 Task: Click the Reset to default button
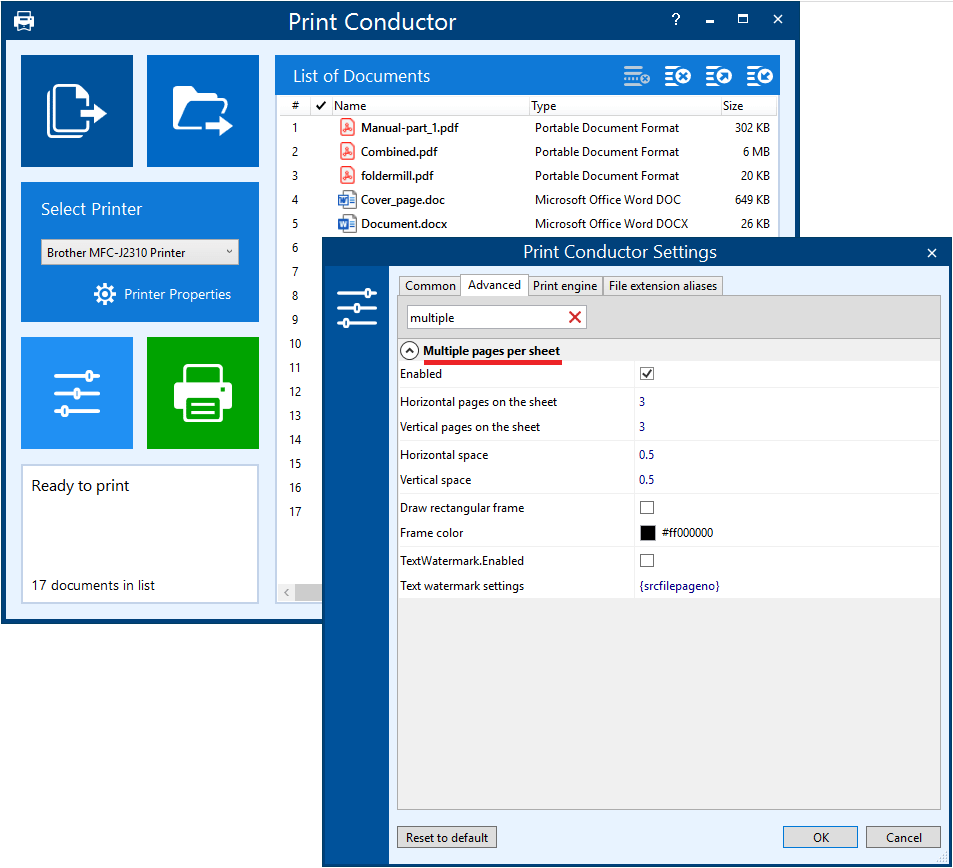447,837
